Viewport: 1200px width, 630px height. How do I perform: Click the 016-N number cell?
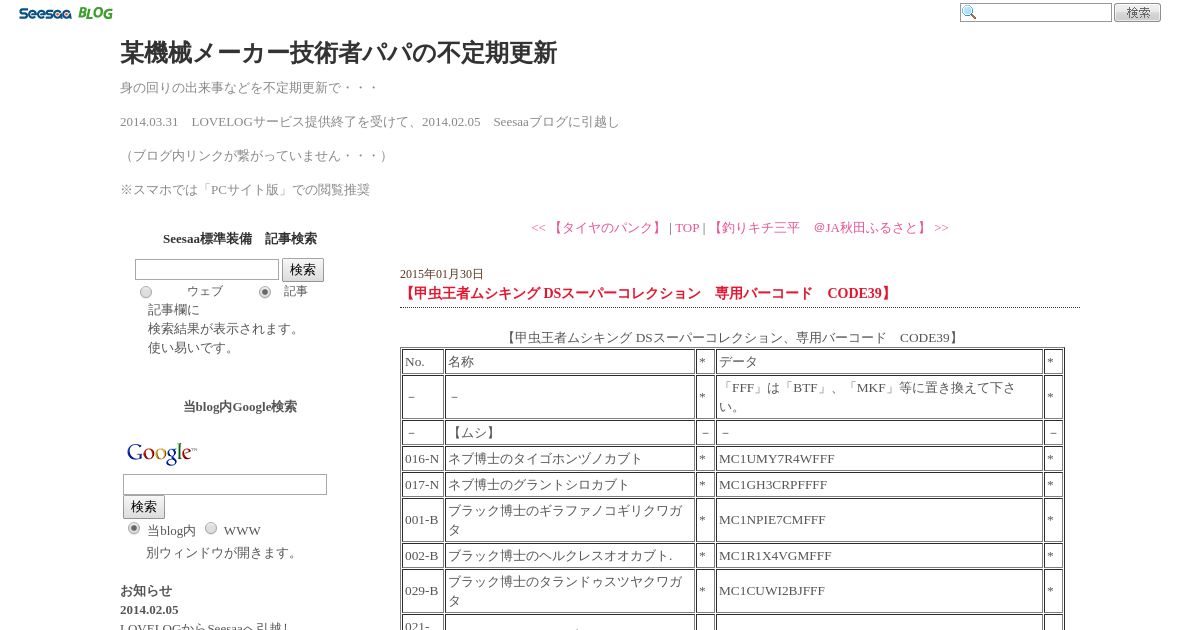[423, 459]
